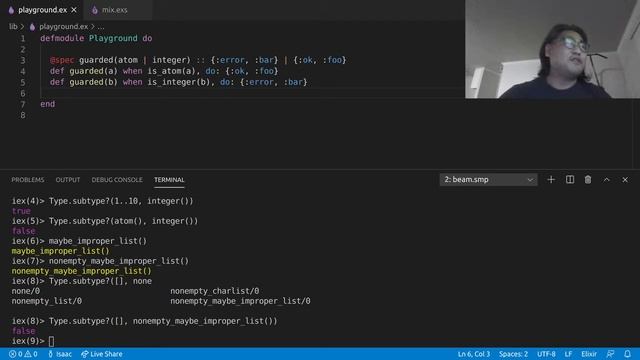Click the nonempty_list/0 completion text
The image size is (640, 360).
click(47, 301)
